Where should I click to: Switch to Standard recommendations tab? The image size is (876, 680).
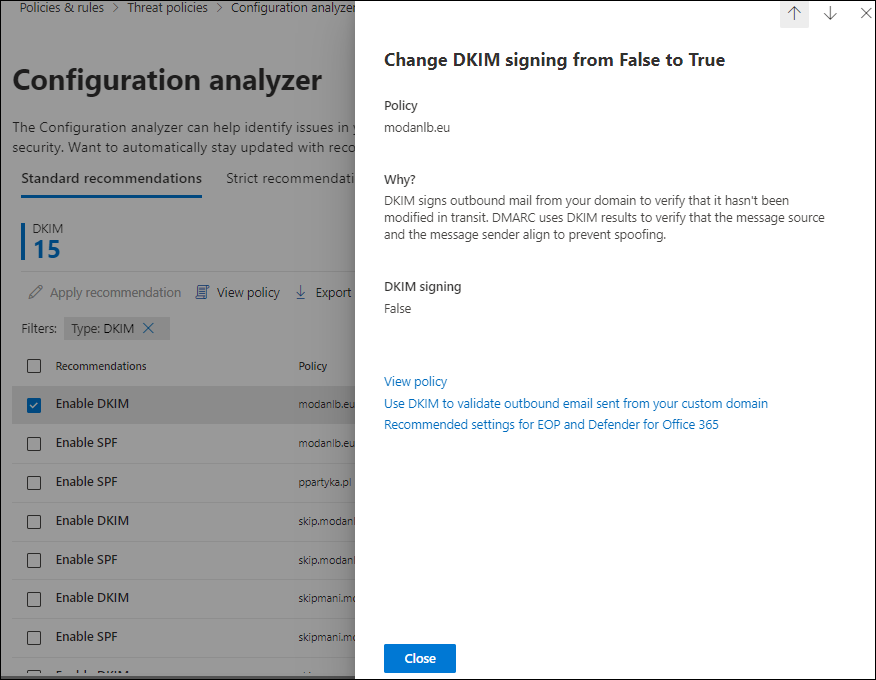click(x=111, y=179)
